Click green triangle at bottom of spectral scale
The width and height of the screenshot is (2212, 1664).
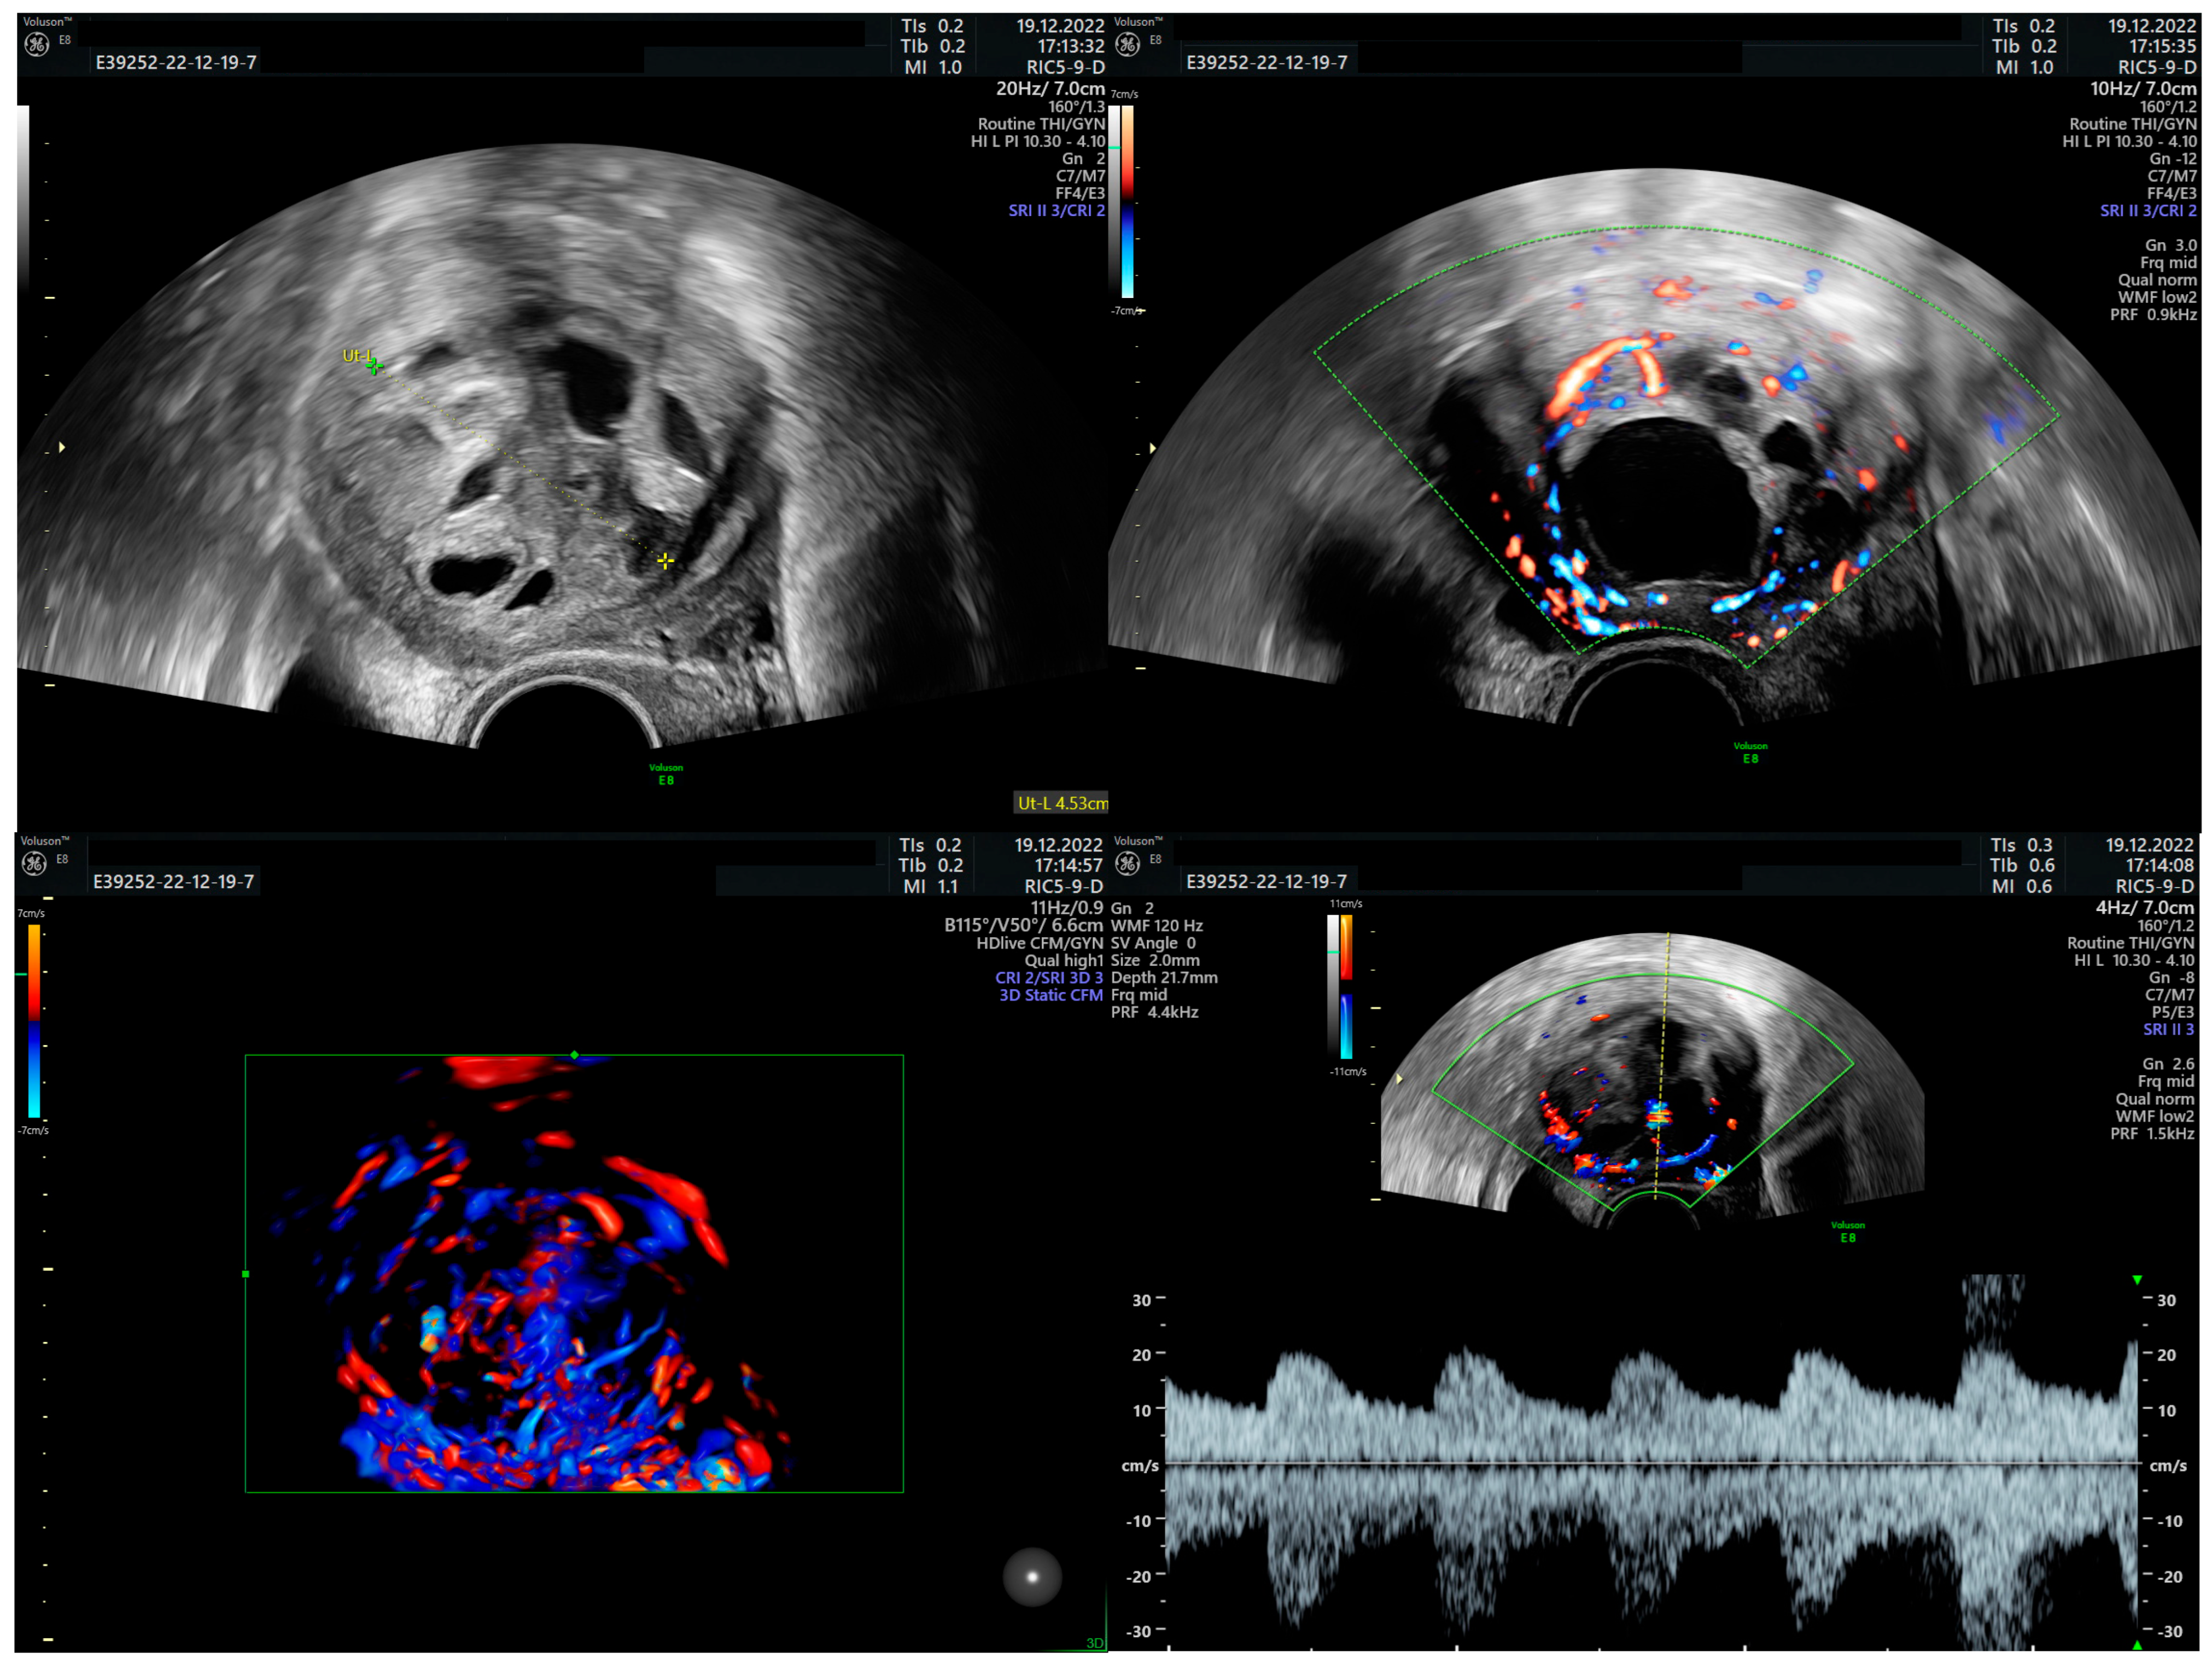[2137, 1645]
